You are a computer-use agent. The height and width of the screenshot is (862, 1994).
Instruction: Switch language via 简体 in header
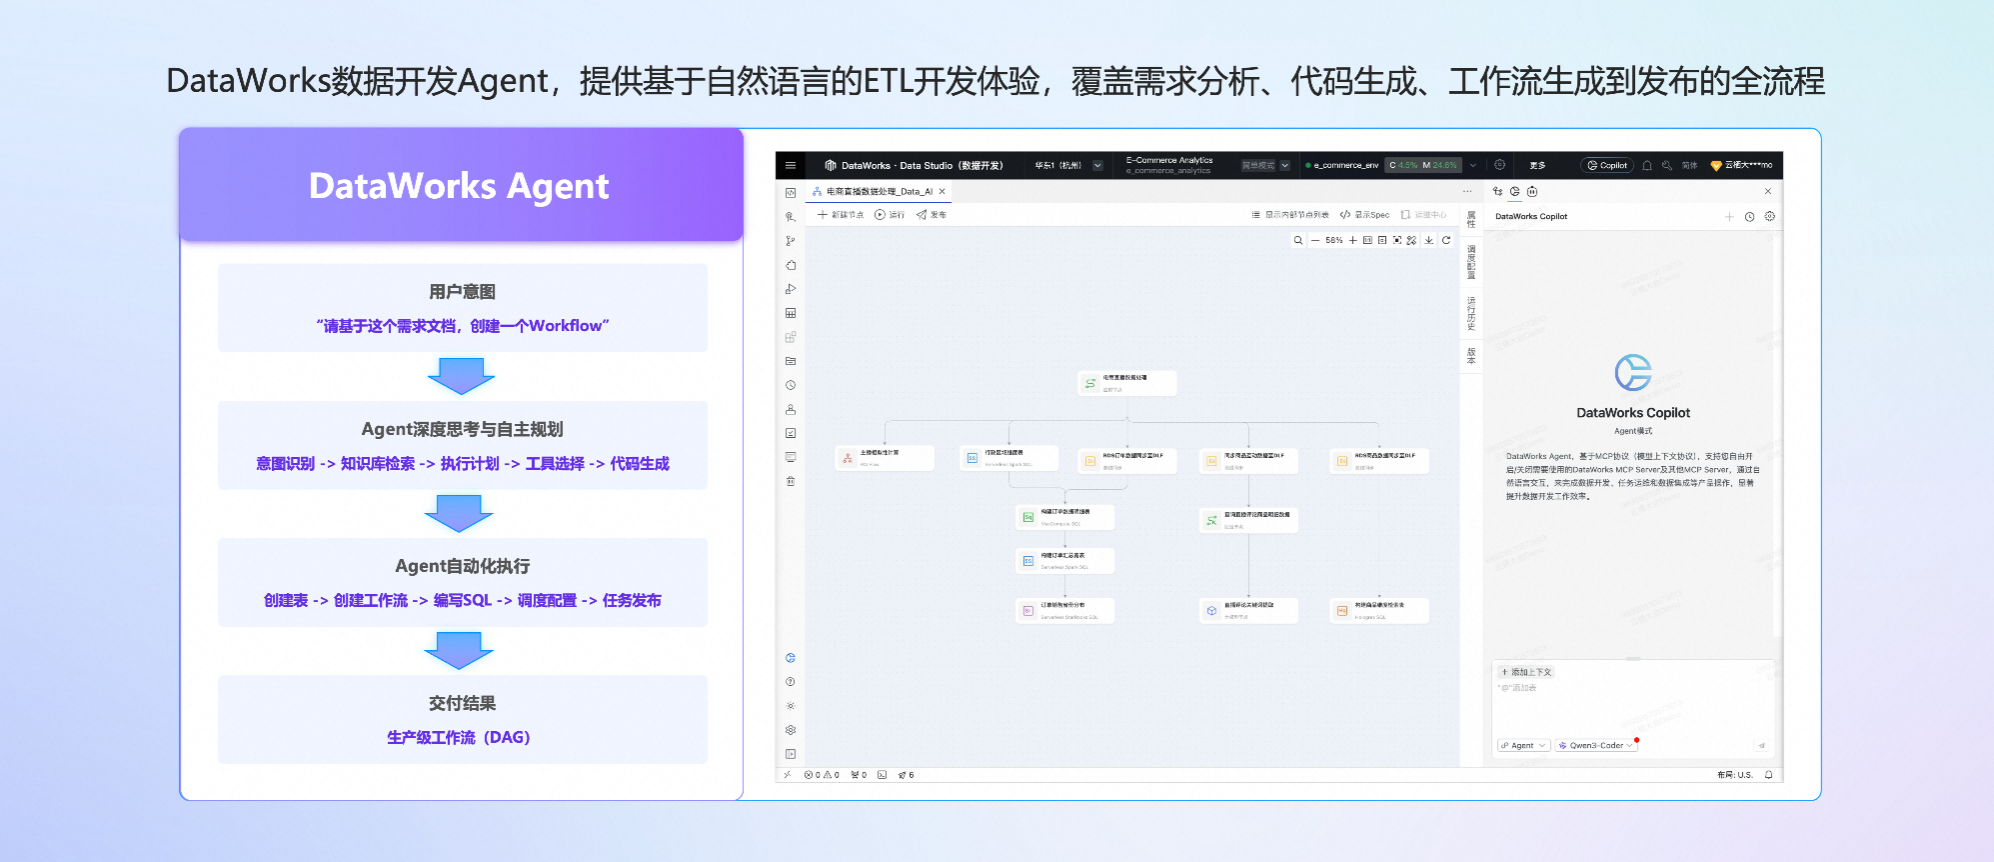click(1689, 165)
